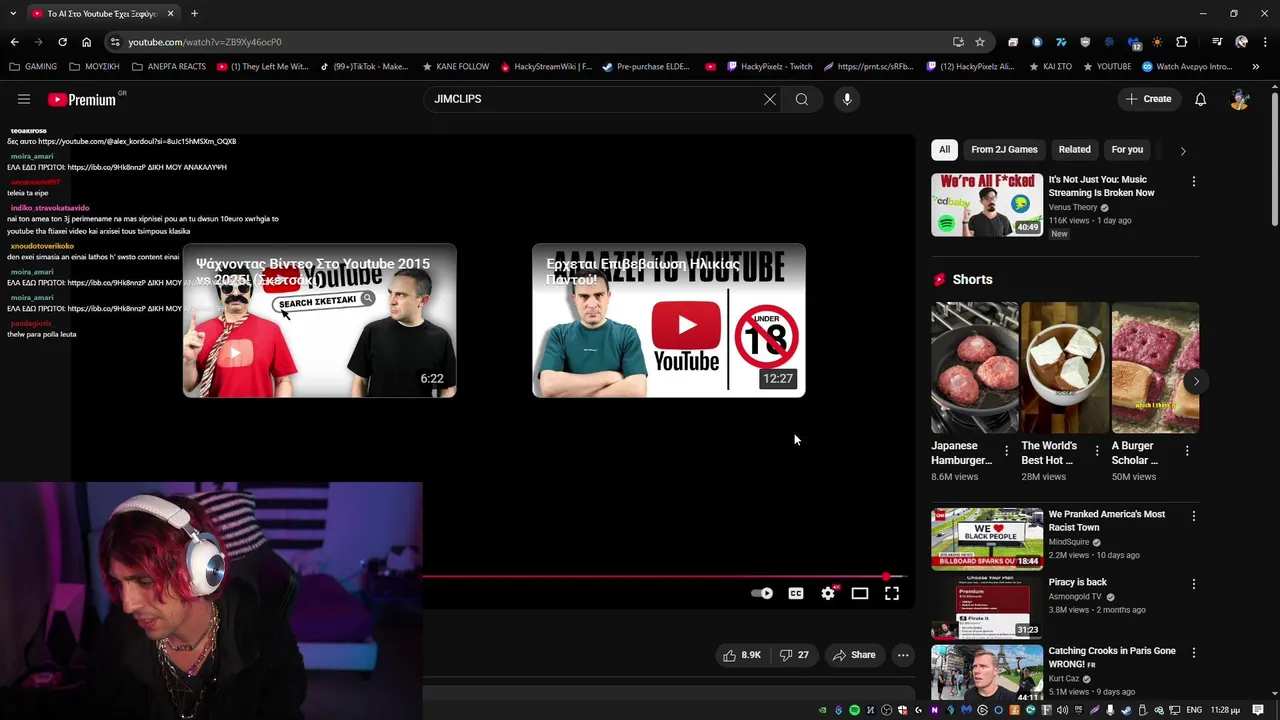Open options for The World's Best Hot short
The width and height of the screenshot is (1280, 720).
[1097, 451]
